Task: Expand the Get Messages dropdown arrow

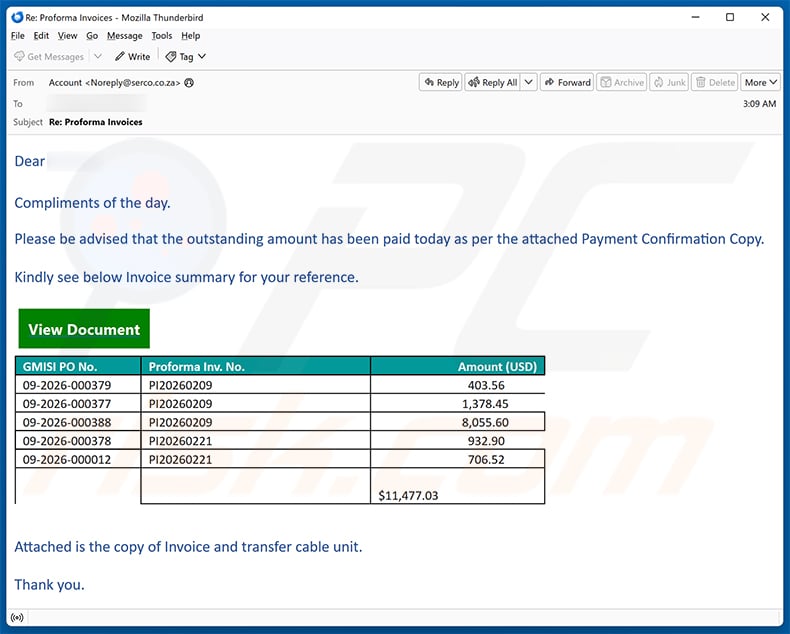Action: click(x=98, y=56)
